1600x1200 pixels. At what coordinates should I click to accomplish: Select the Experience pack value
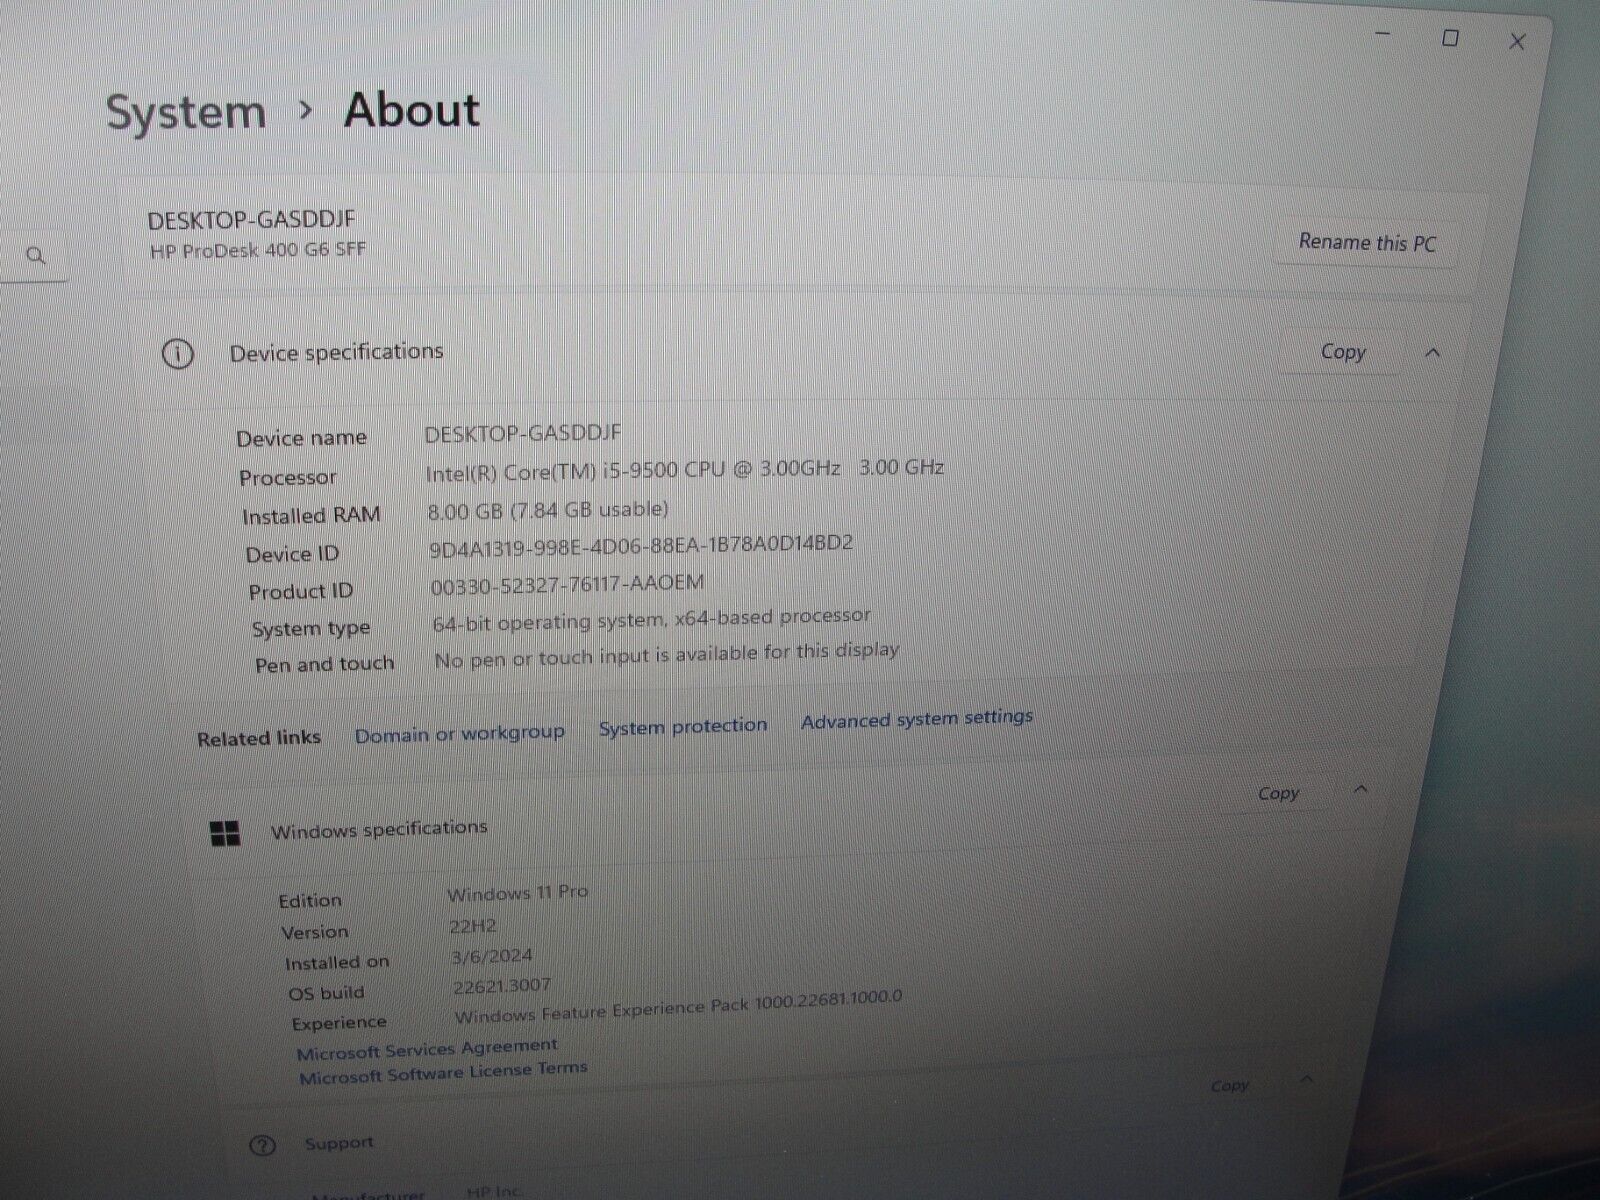pyautogui.click(x=678, y=1007)
